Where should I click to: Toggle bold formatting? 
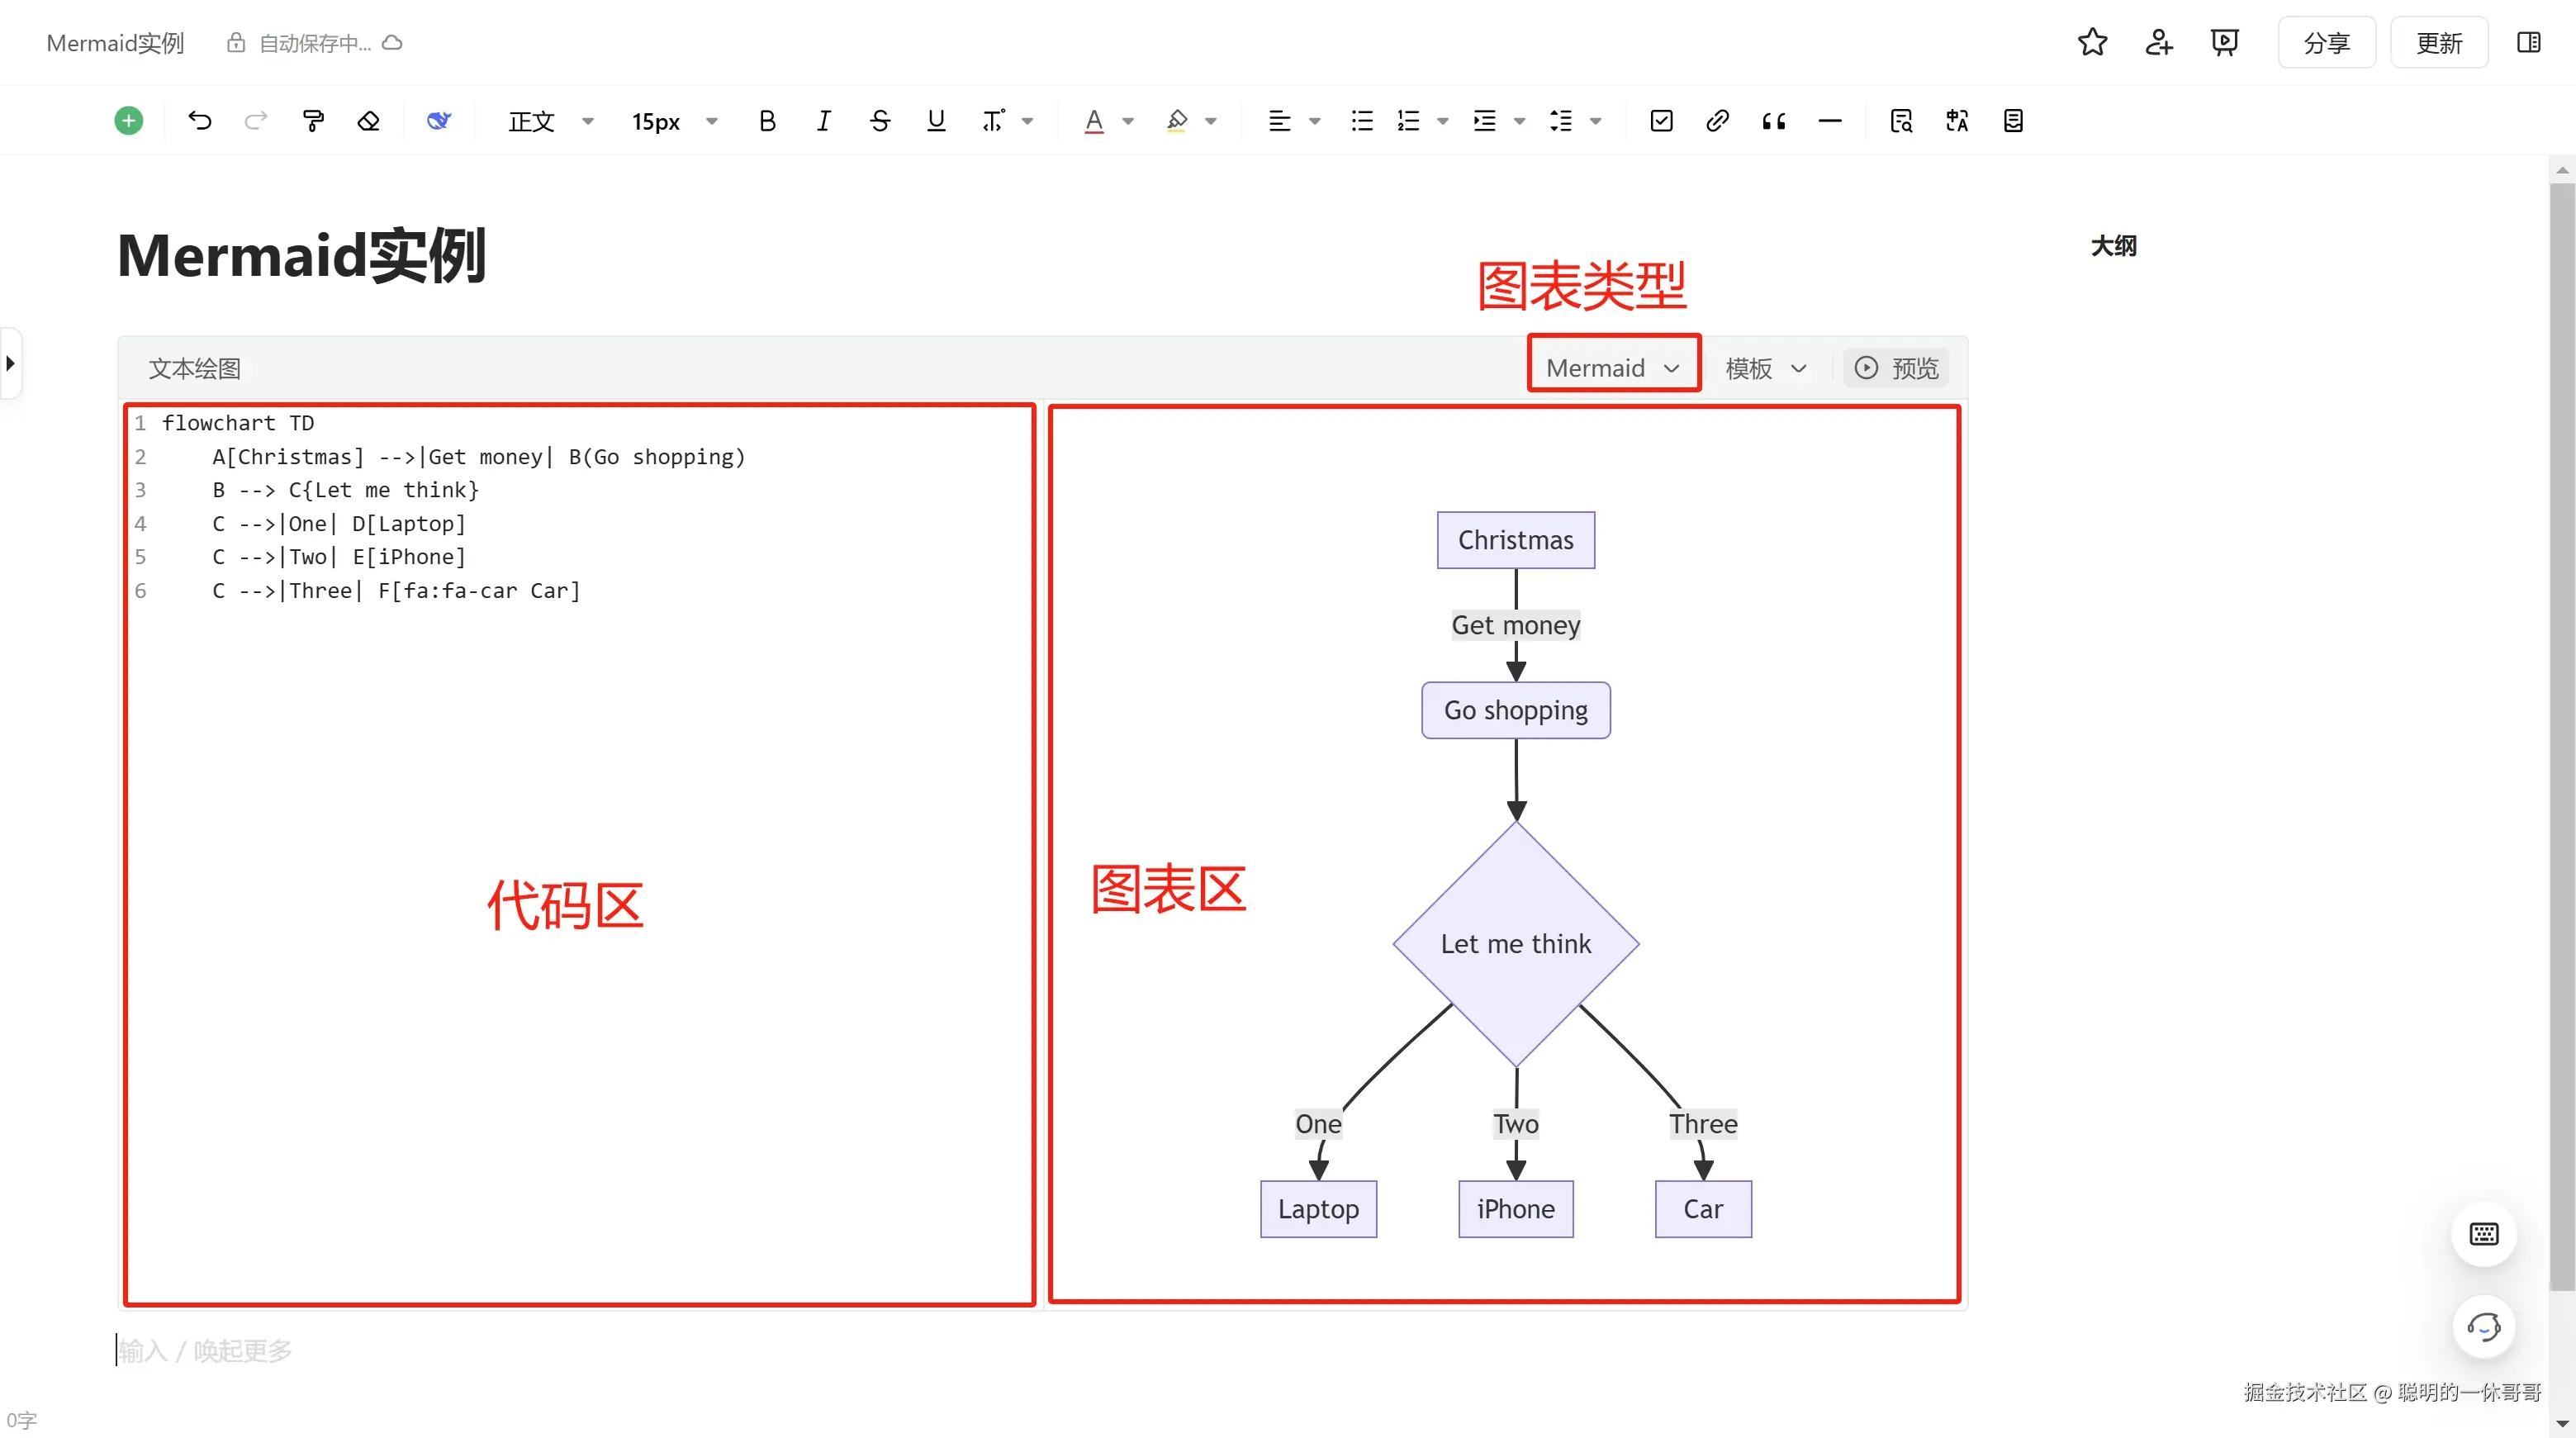767,121
